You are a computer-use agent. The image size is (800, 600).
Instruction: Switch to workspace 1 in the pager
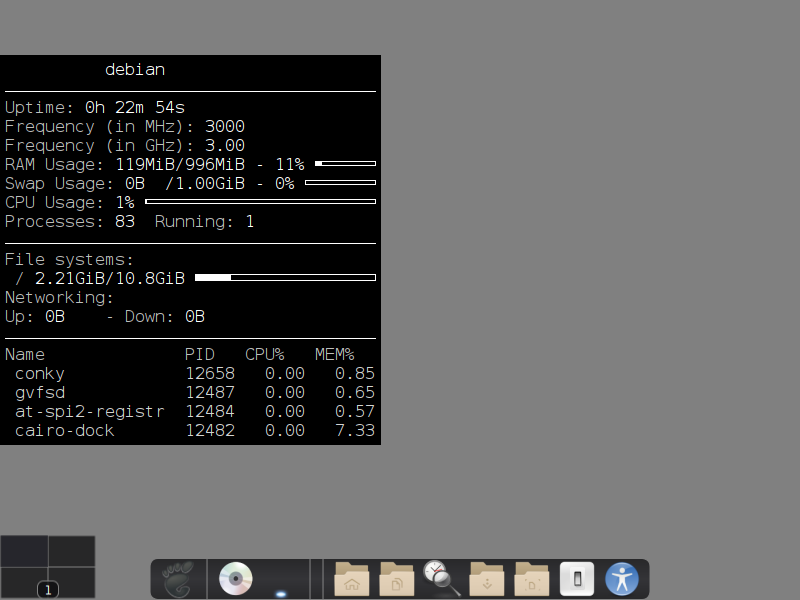coord(24,552)
